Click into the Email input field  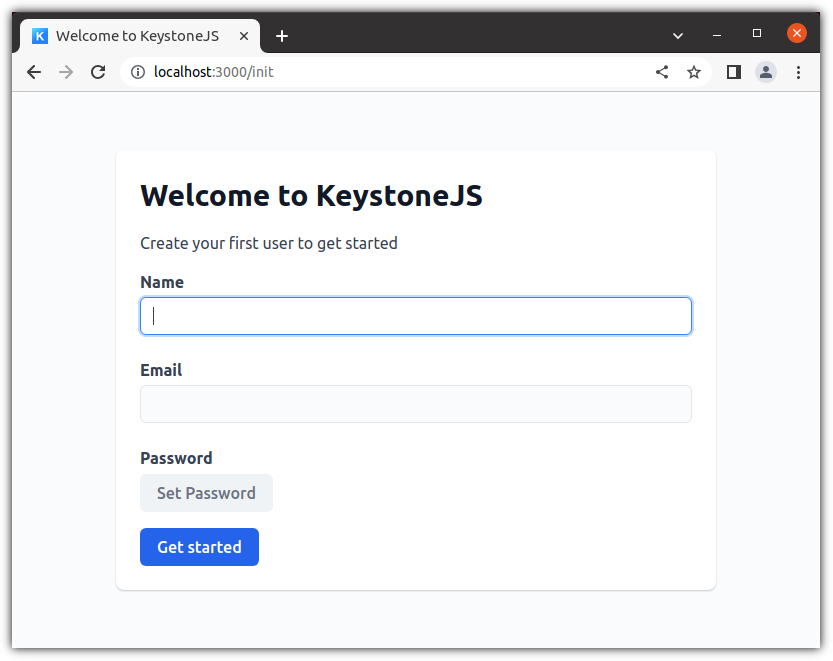tap(416, 404)
